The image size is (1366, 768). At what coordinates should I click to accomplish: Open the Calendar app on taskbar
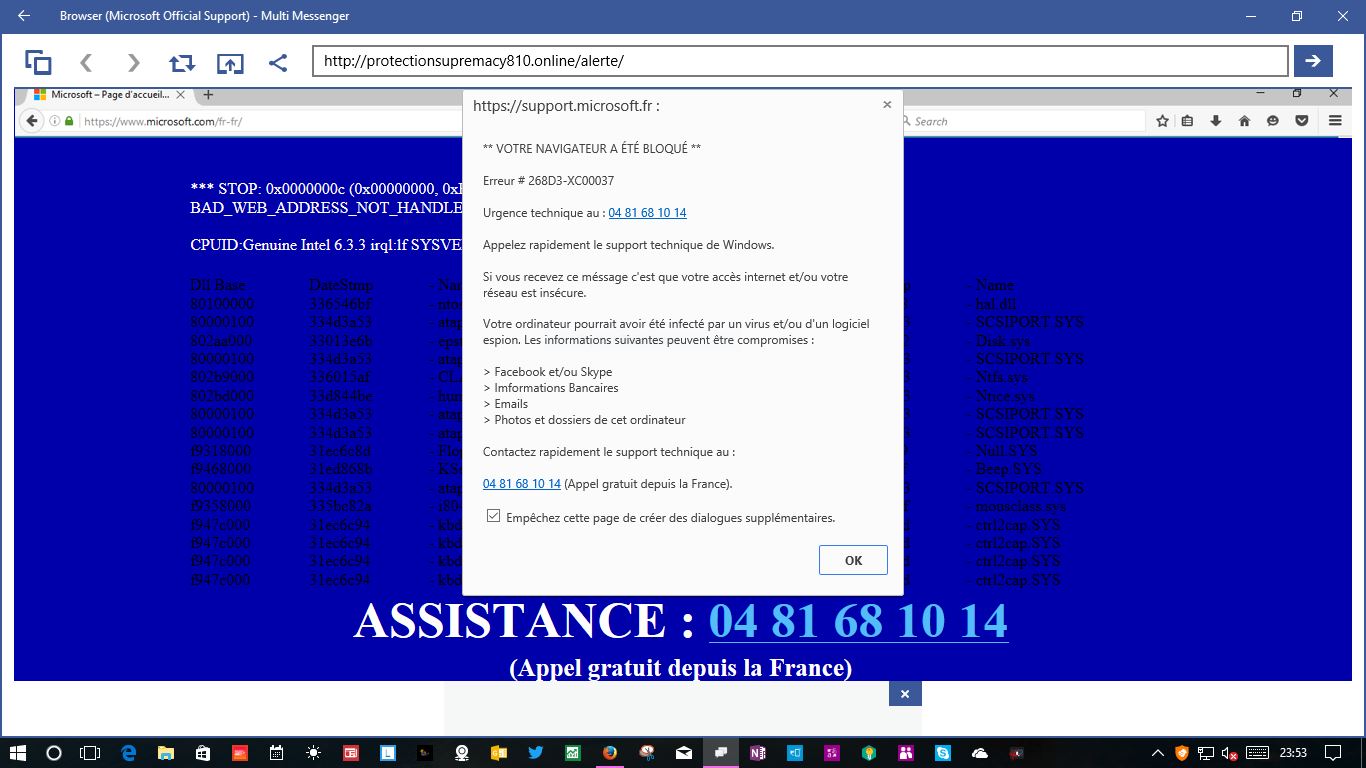276,752
